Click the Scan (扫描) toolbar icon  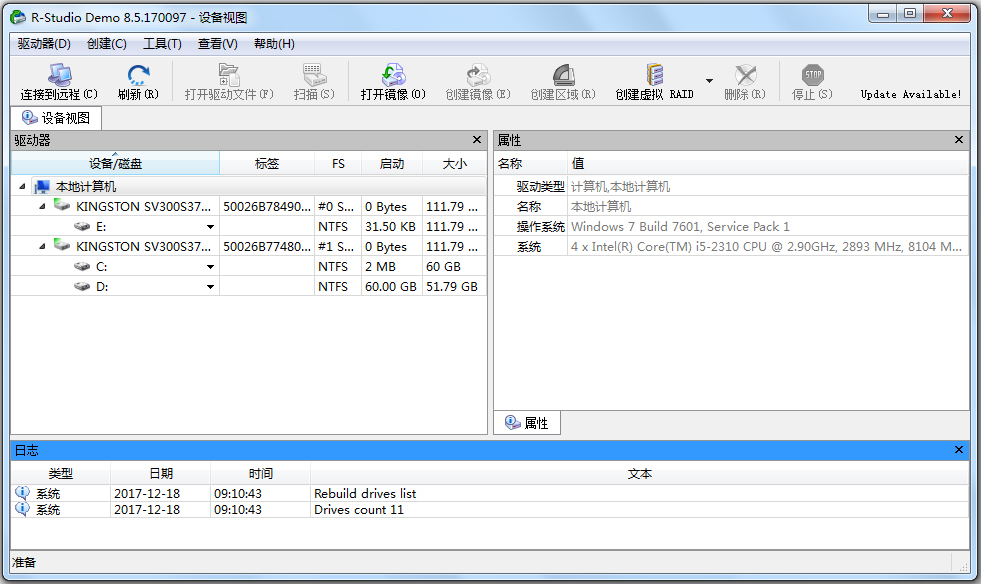(314, 75)
